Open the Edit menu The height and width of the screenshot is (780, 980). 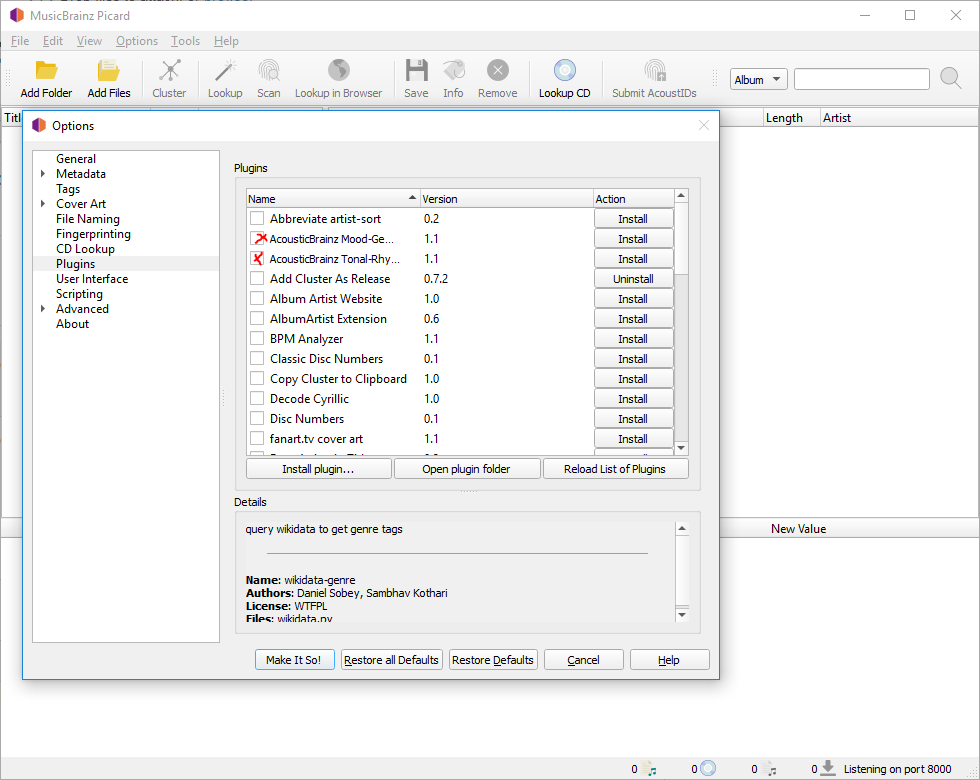(x=52, y=41)
